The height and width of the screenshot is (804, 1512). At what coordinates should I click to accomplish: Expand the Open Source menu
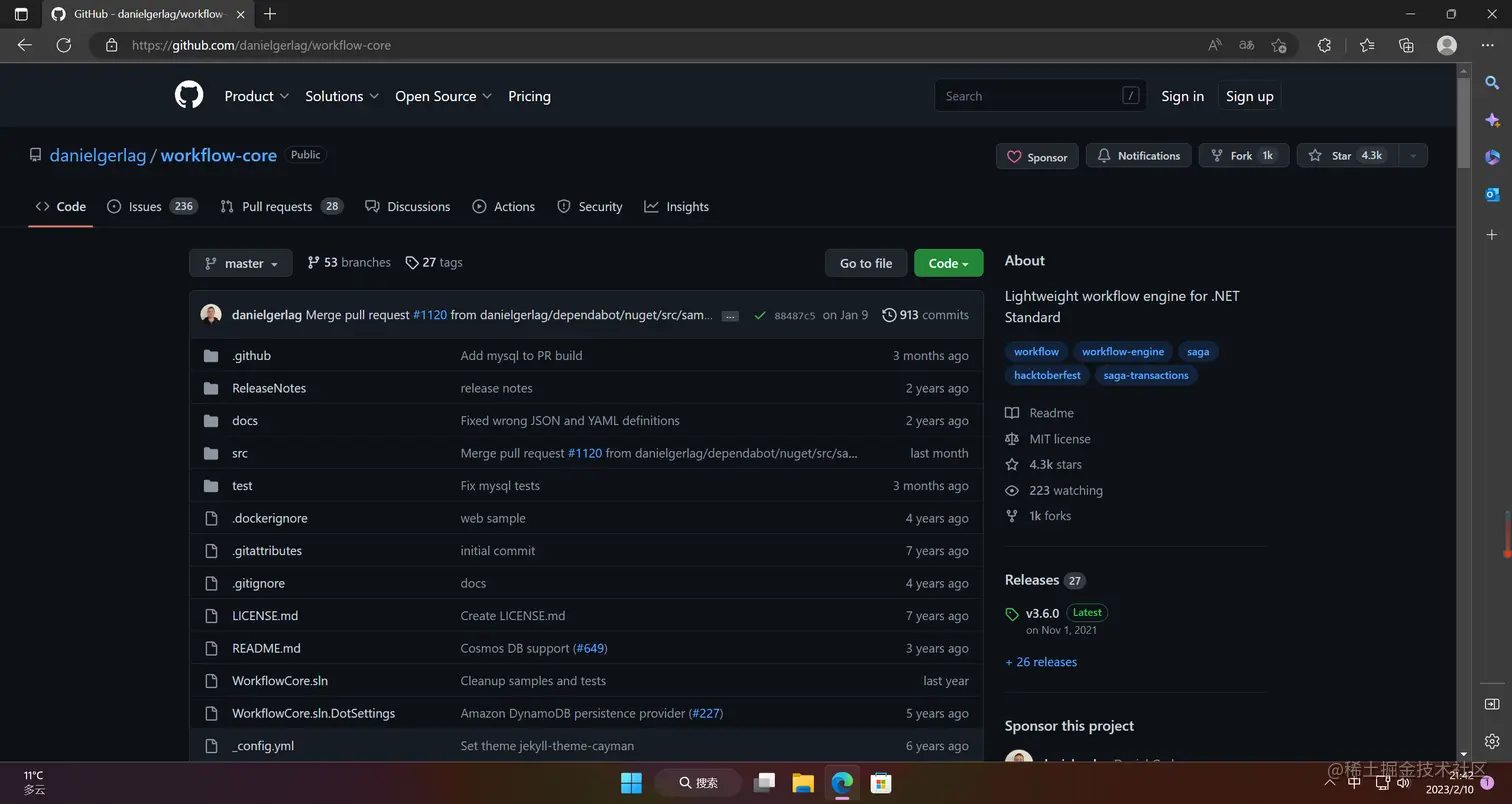coord(444,96)
